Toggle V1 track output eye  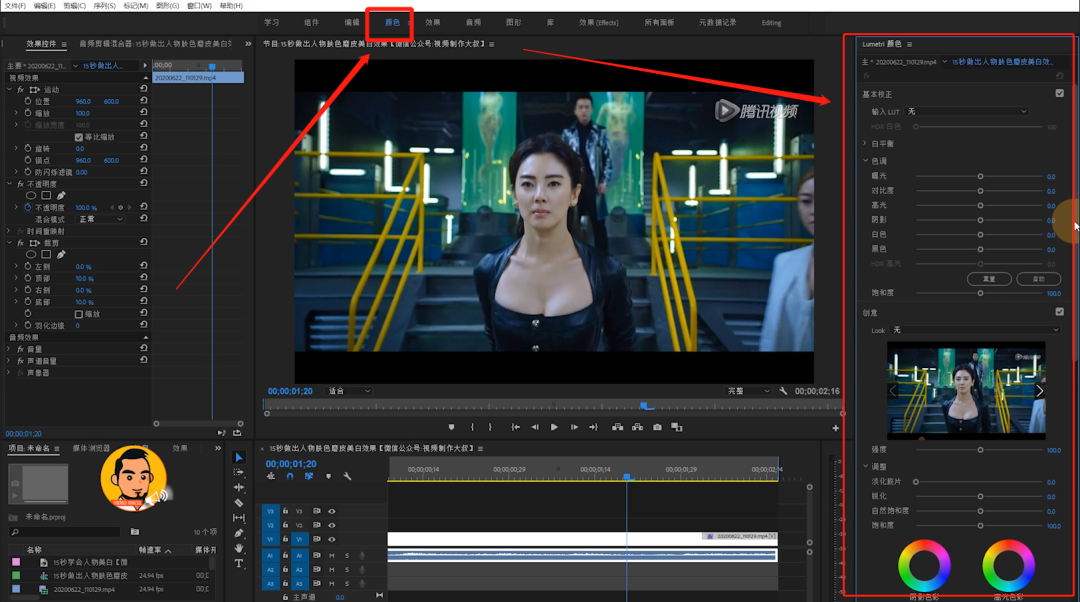332,539
